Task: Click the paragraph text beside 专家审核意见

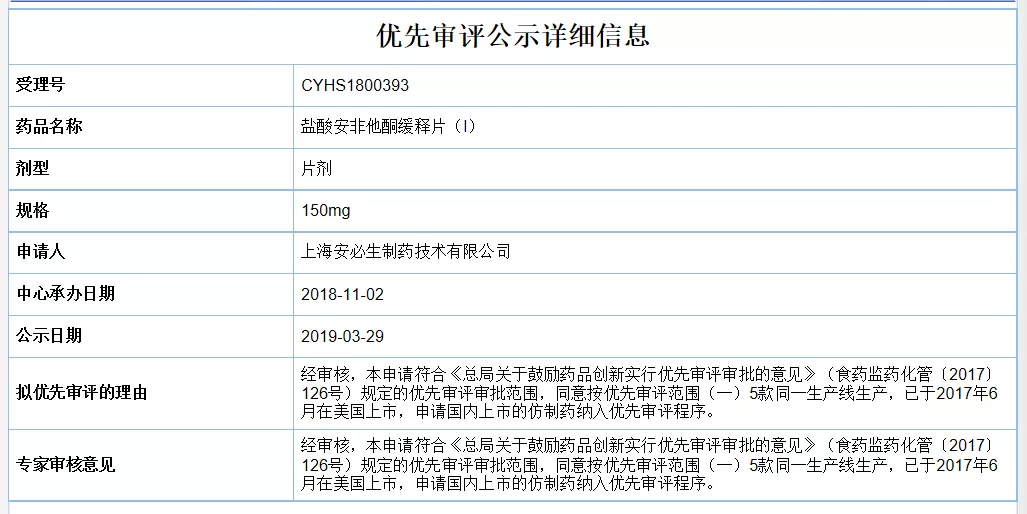Action: click(650, 464)
